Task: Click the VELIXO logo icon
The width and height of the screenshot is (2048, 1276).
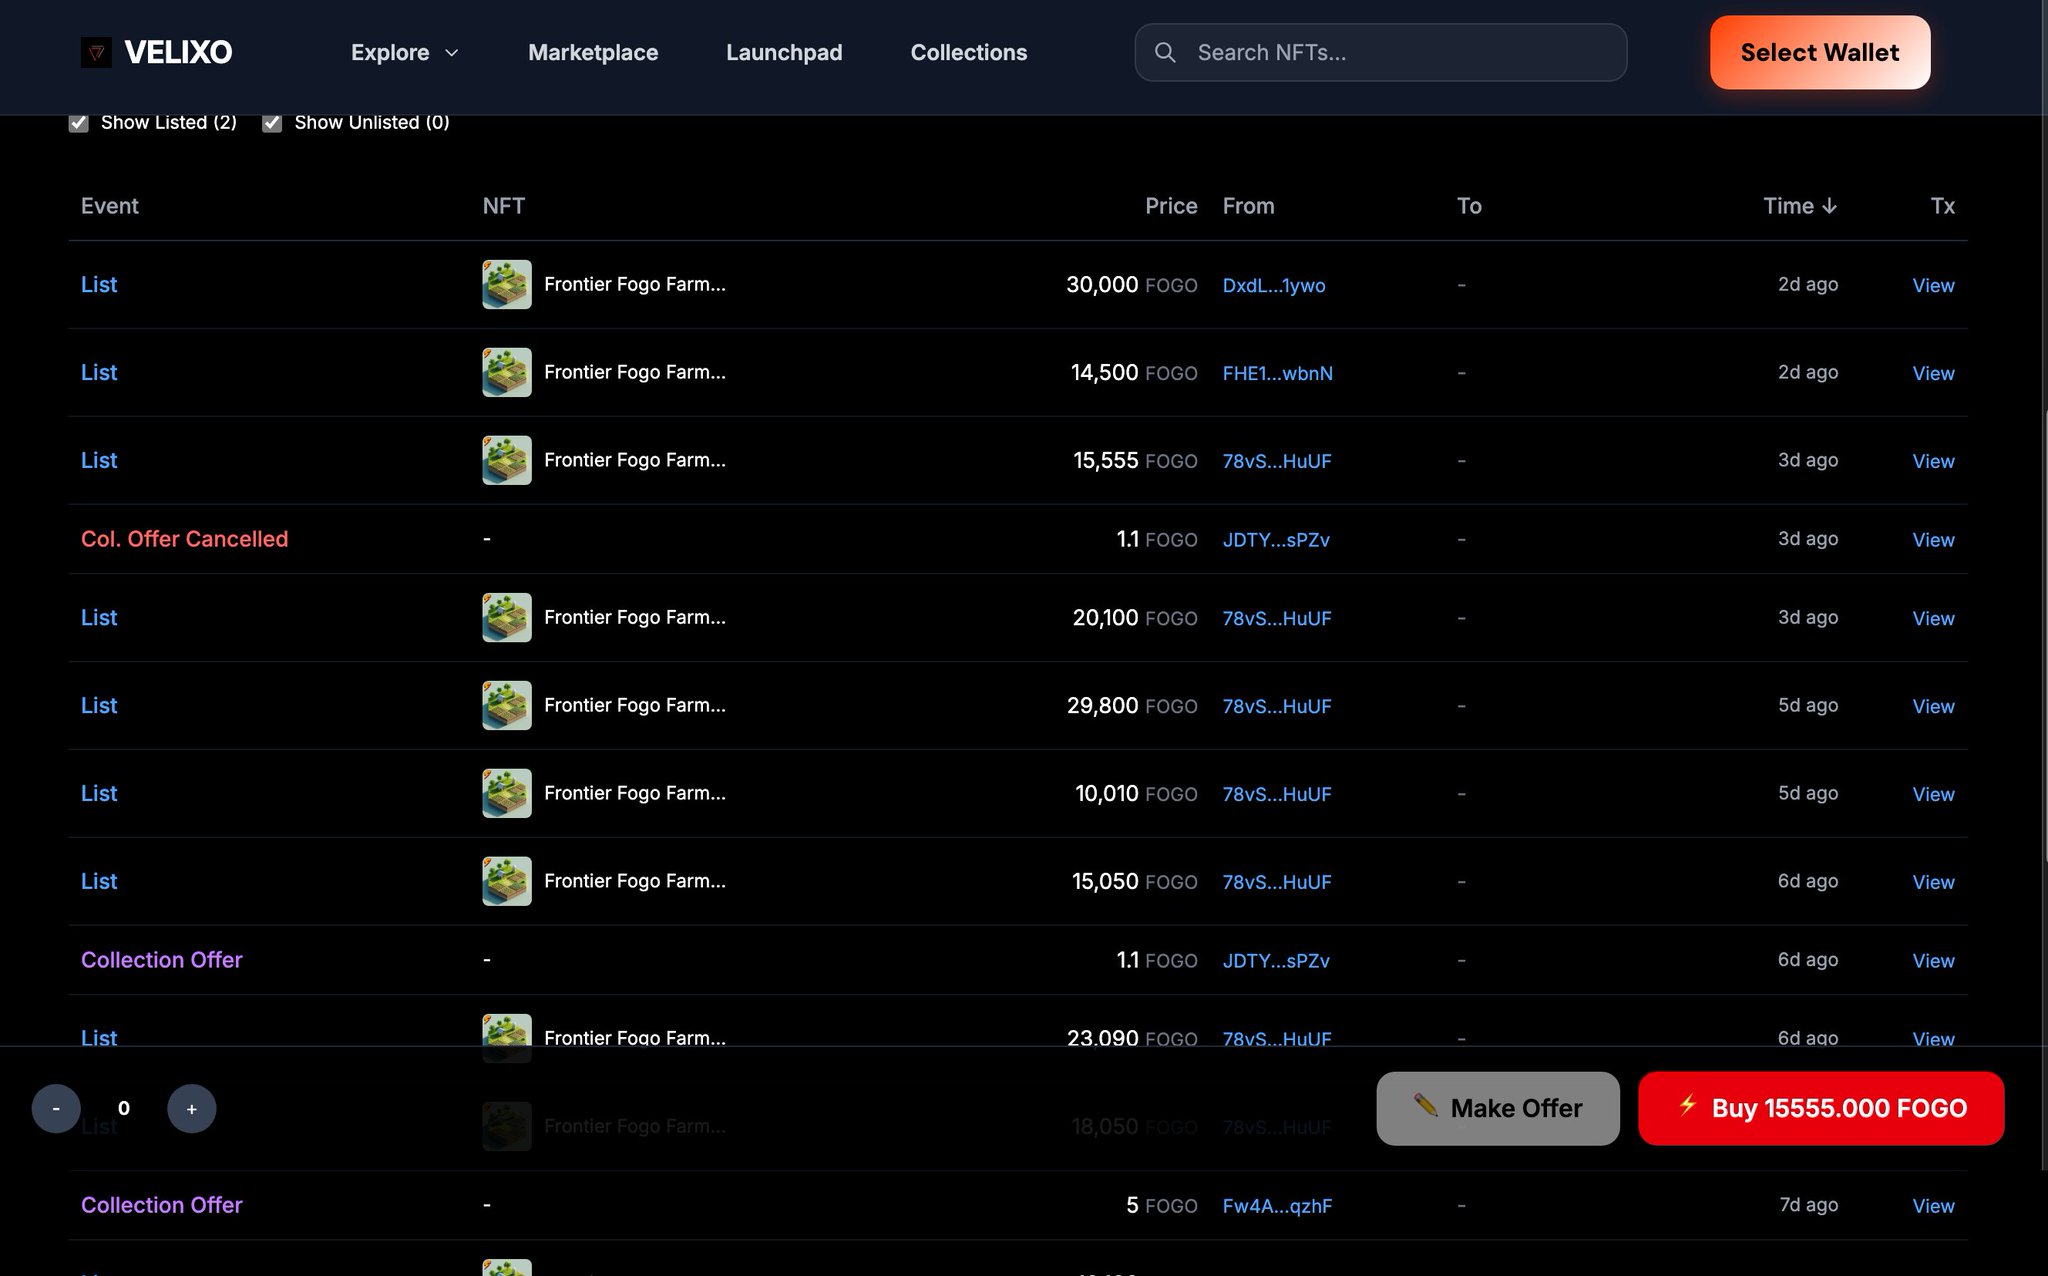Action: tap(96, 52)
